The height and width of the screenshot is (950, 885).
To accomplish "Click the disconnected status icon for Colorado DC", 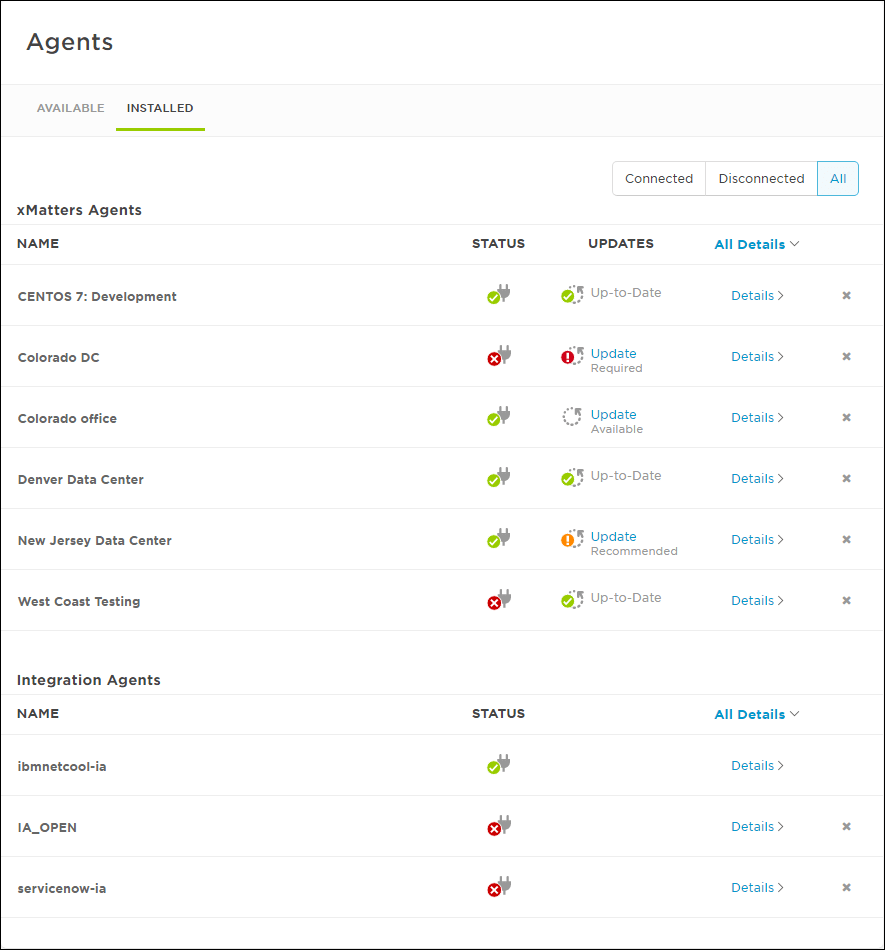I will click(x=498, y=356).
